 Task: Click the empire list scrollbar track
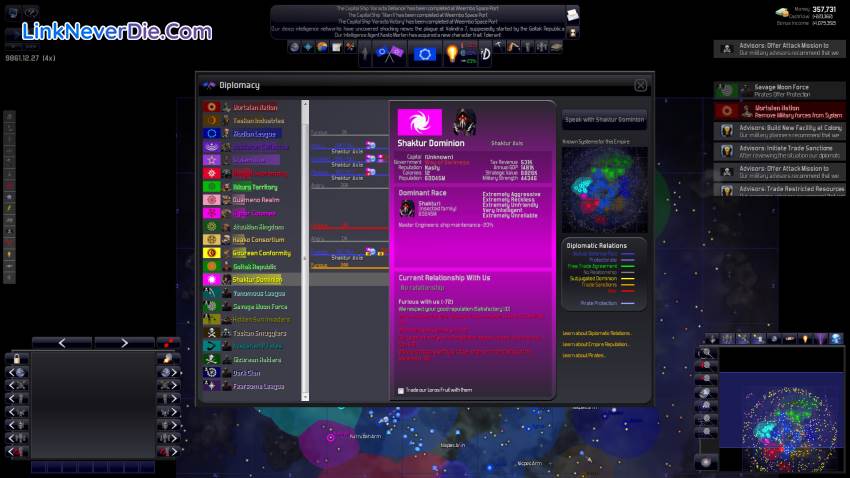[x=305, y=249]
